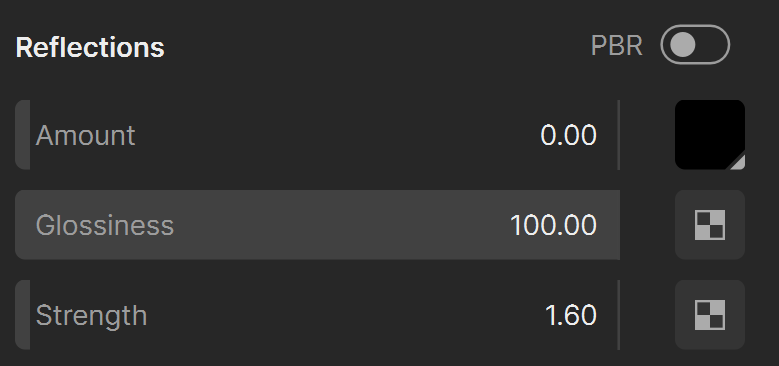The image size is (779, 366).
Task: Open the Glossiness texture map checker icon
Action: 709,225
